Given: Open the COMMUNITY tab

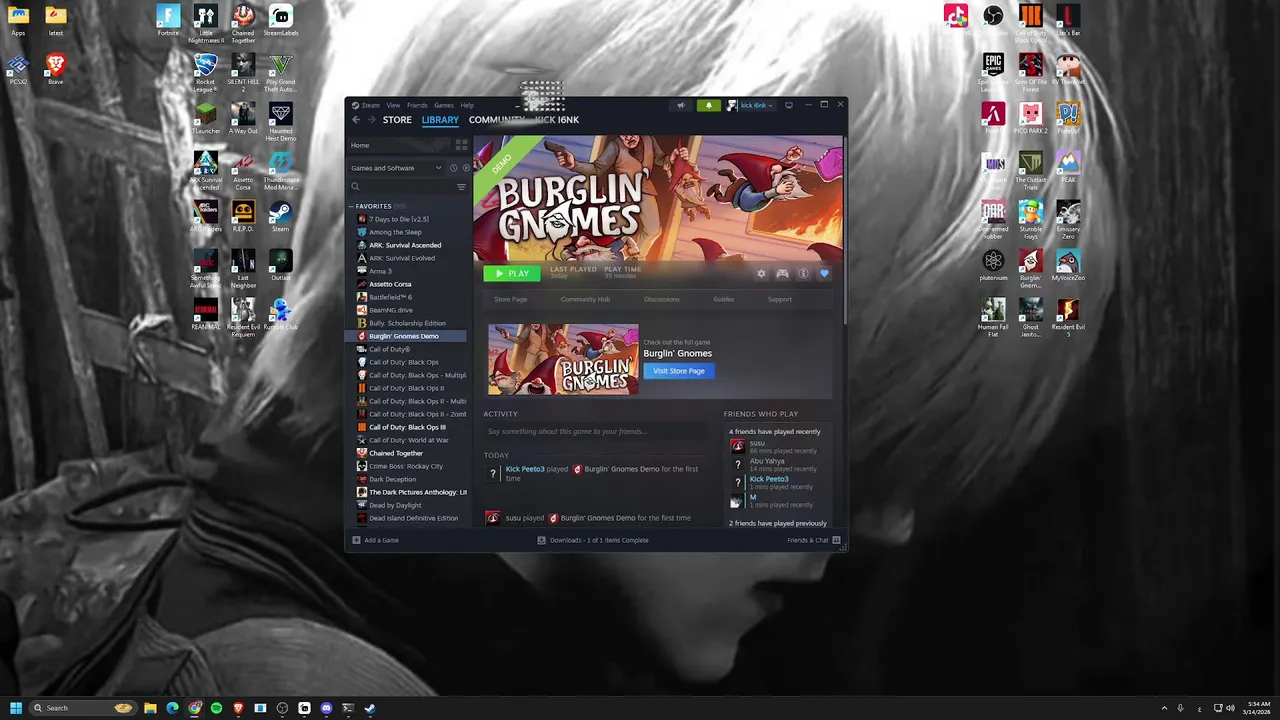Looking at the screenshot, I should point(496,120).
